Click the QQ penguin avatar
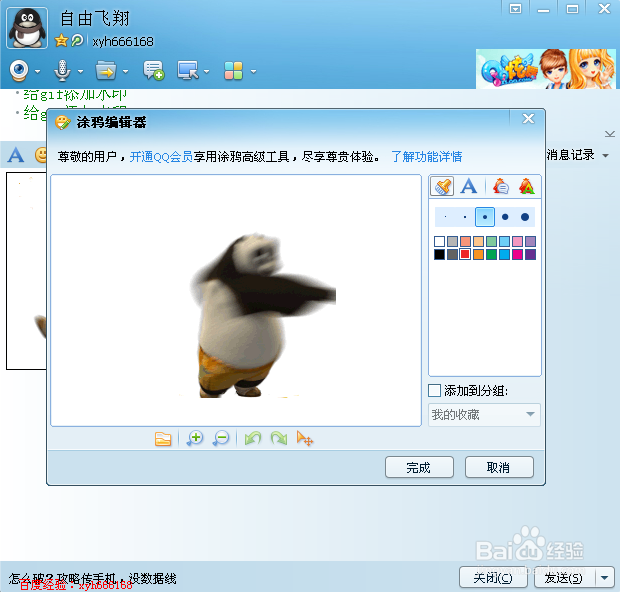 [x=27, y=28]
